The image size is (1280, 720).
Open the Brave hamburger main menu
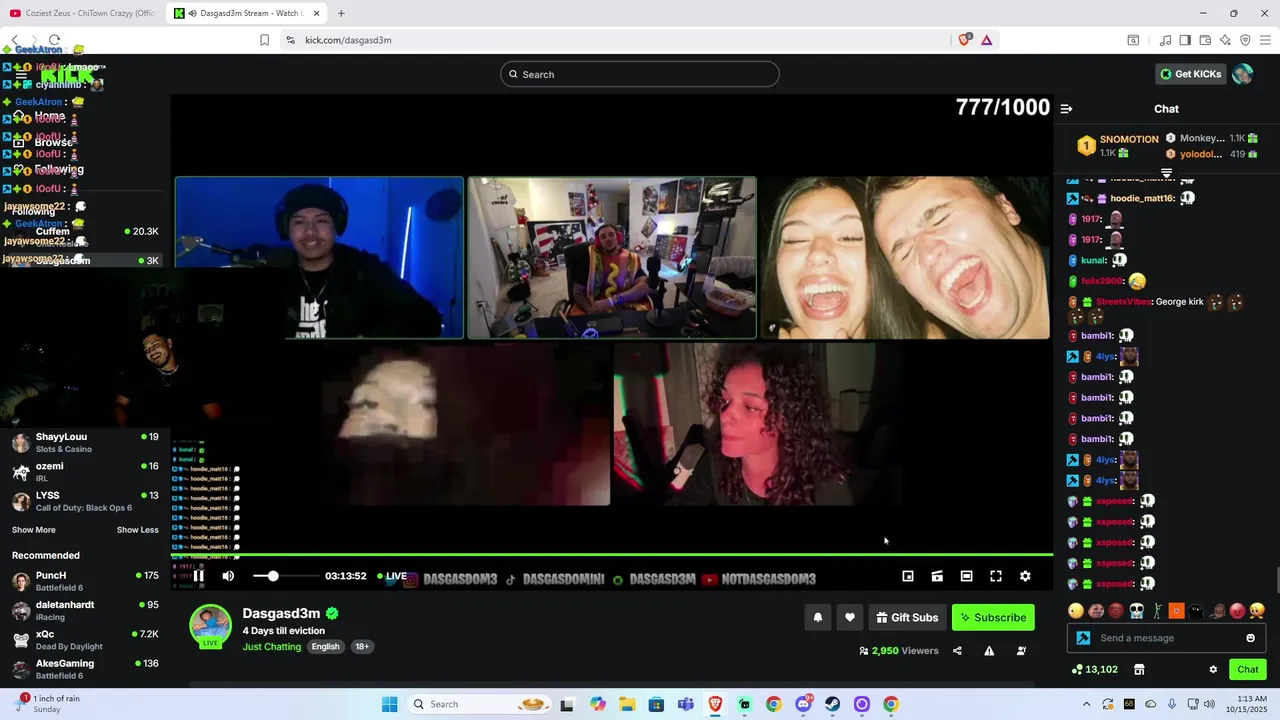click(1266, 40)
